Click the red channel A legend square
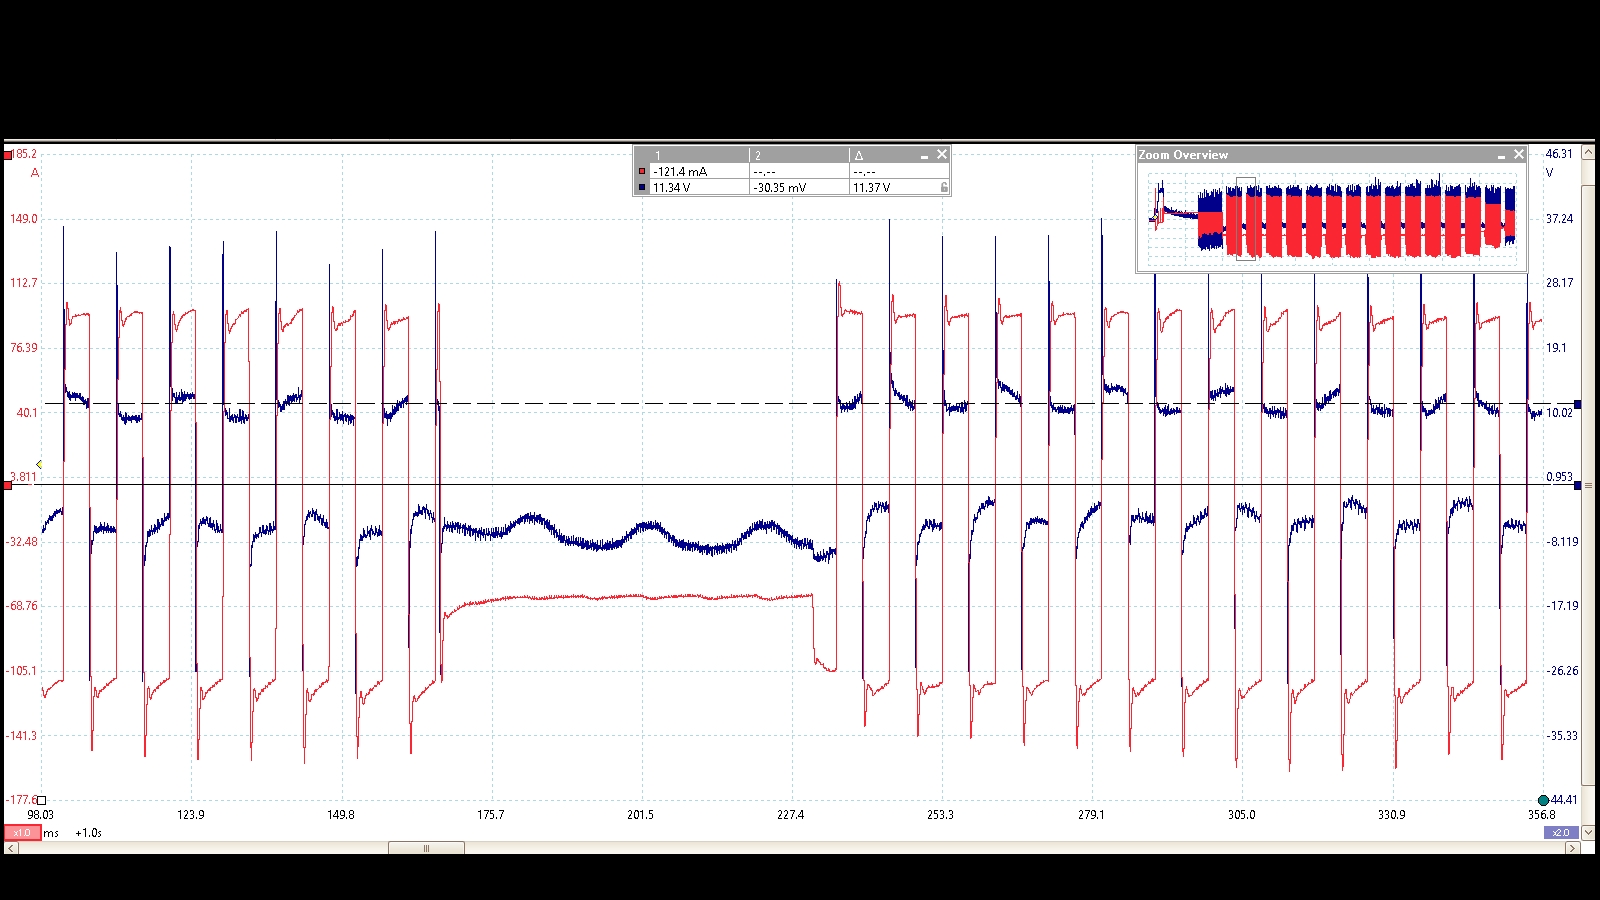The image size is (1600, 900). click(642, 171)
